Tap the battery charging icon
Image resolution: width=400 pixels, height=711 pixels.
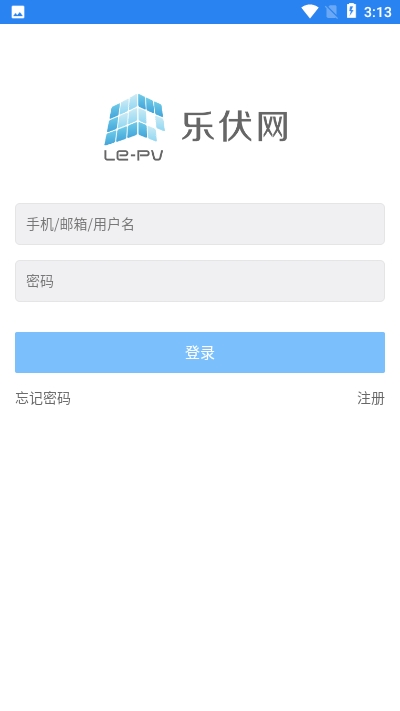(351, 11)
